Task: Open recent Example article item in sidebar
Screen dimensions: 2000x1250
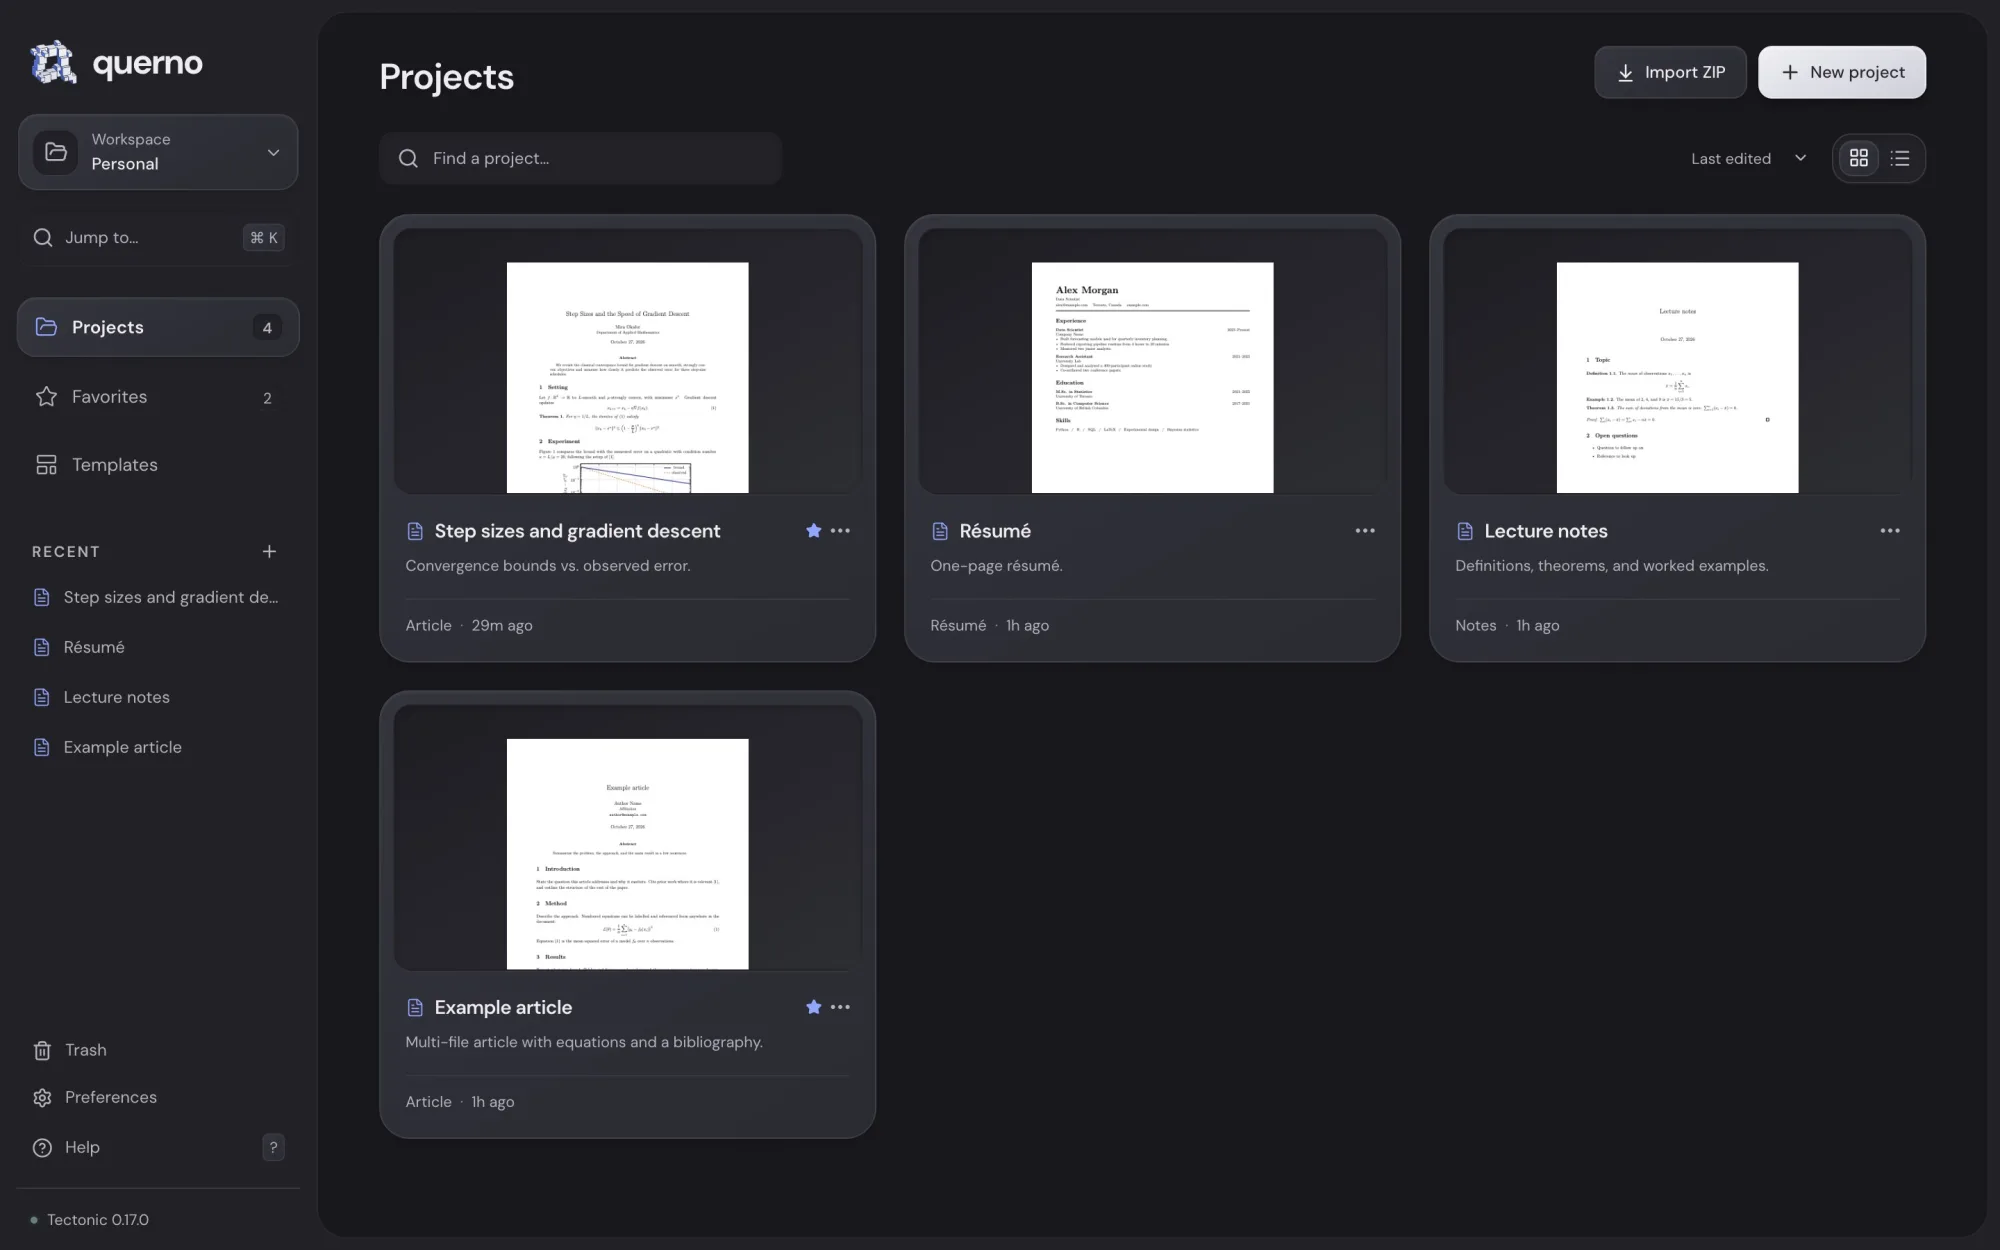Action: coord(158,747)
